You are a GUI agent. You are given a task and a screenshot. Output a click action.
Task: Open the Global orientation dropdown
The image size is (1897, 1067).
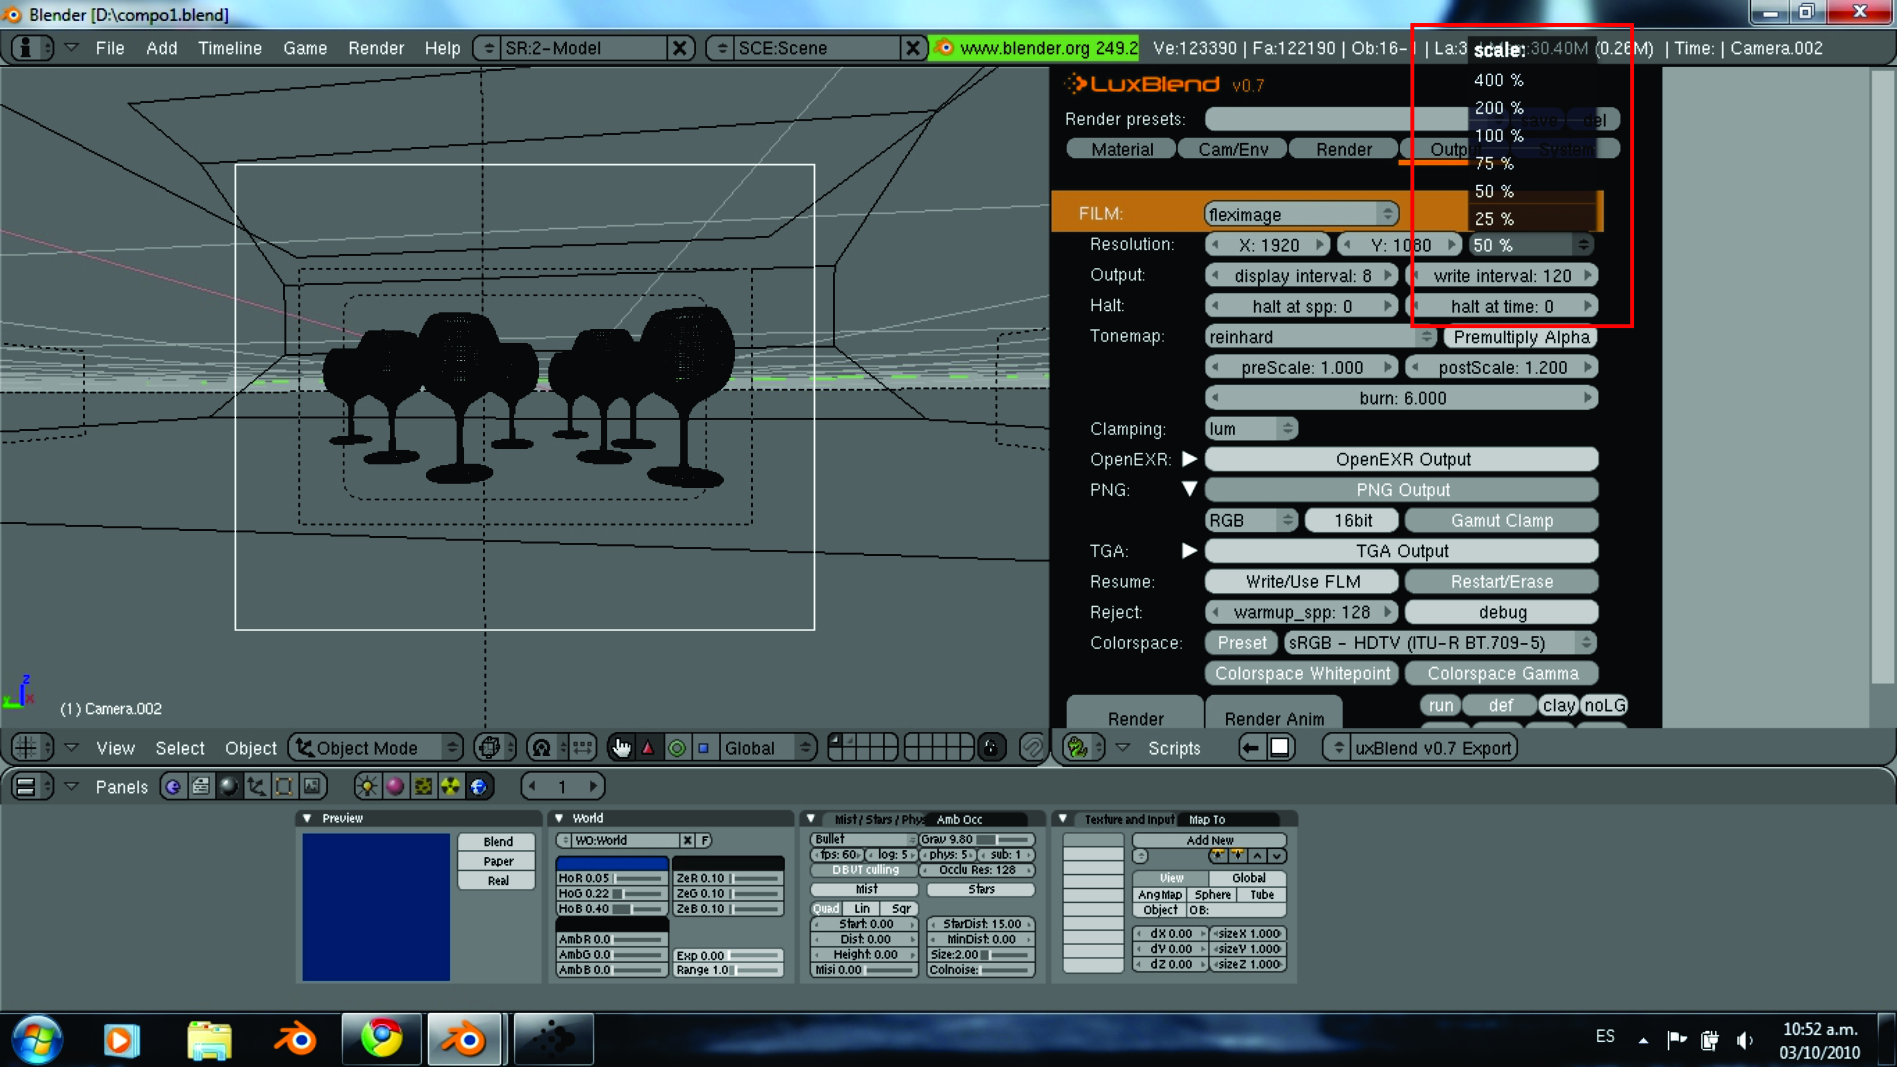[x=766, y=748]
